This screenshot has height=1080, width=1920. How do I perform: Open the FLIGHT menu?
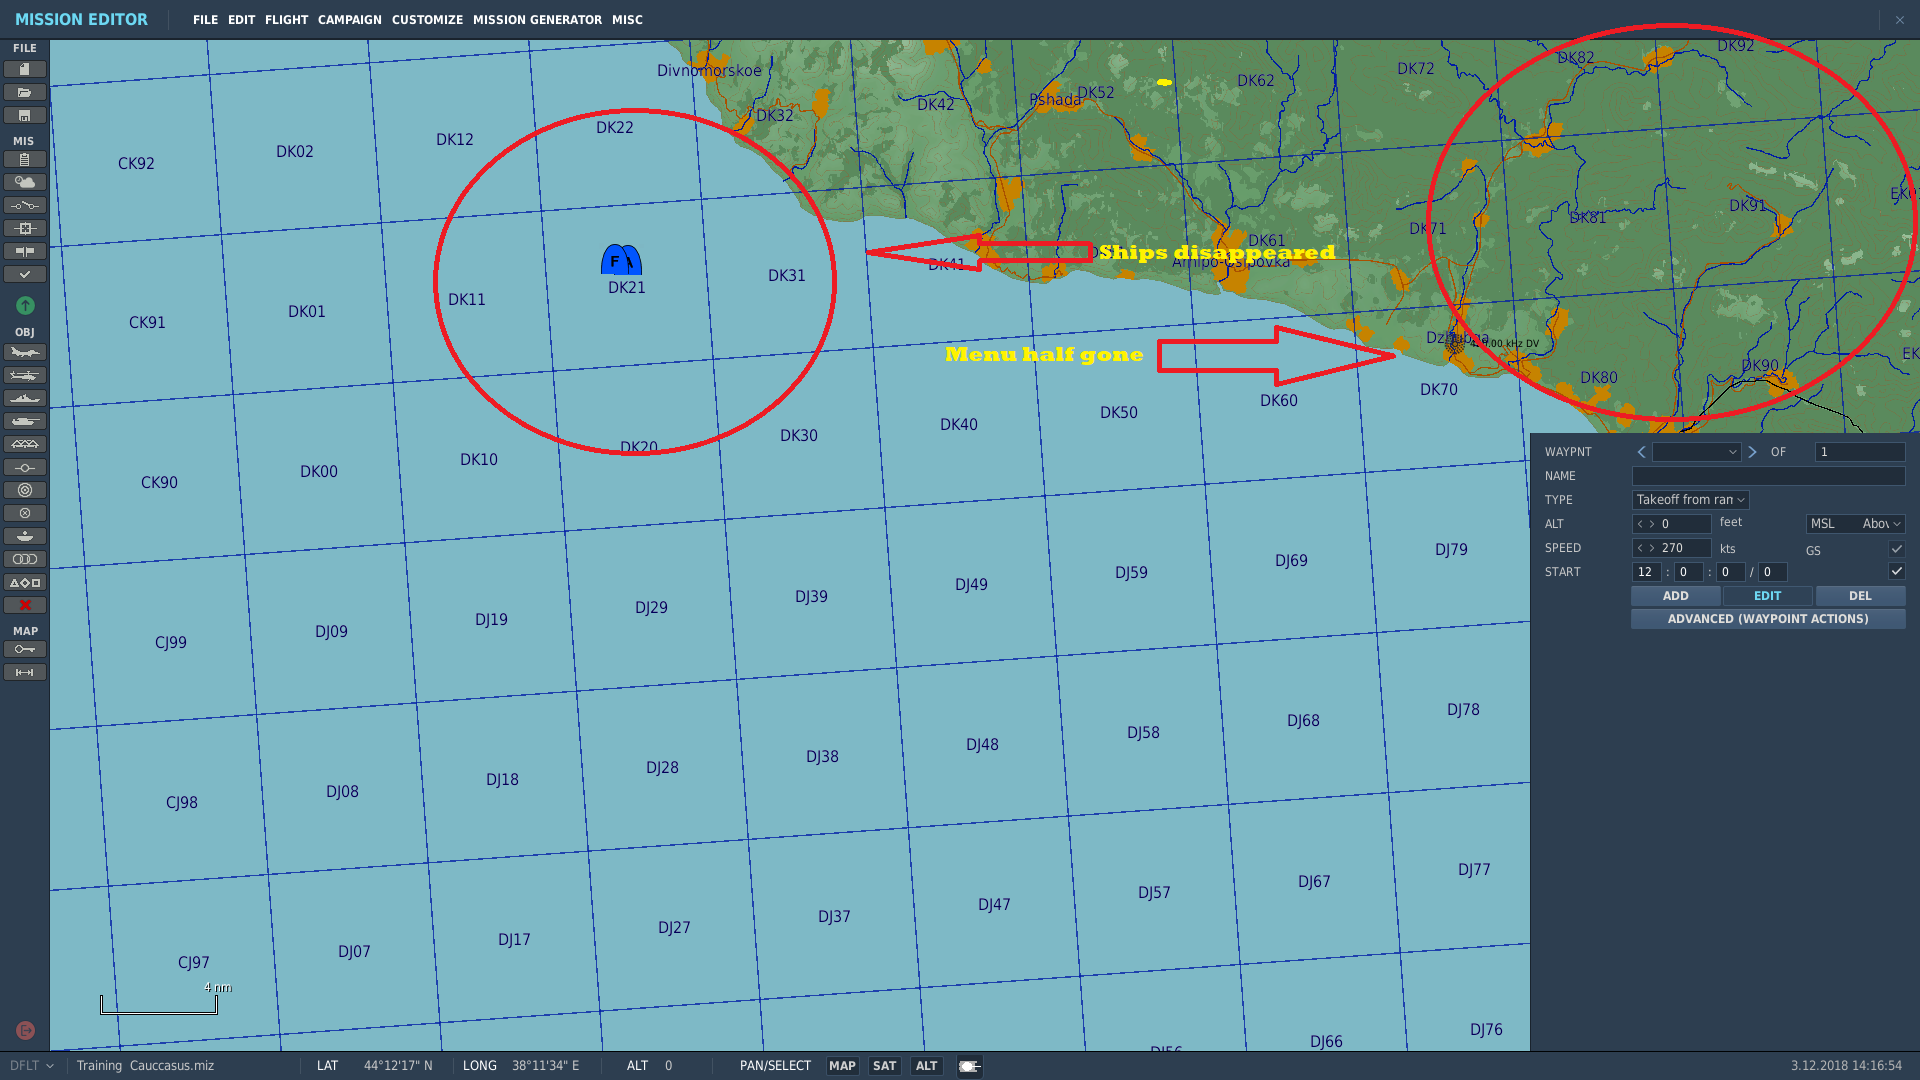pos(286,20)
